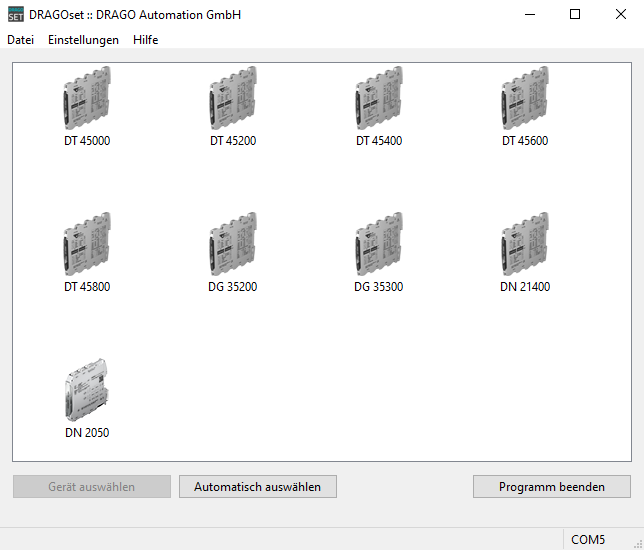
Task: Select the DN 21400 device icon
Action: tap(525, 244)
